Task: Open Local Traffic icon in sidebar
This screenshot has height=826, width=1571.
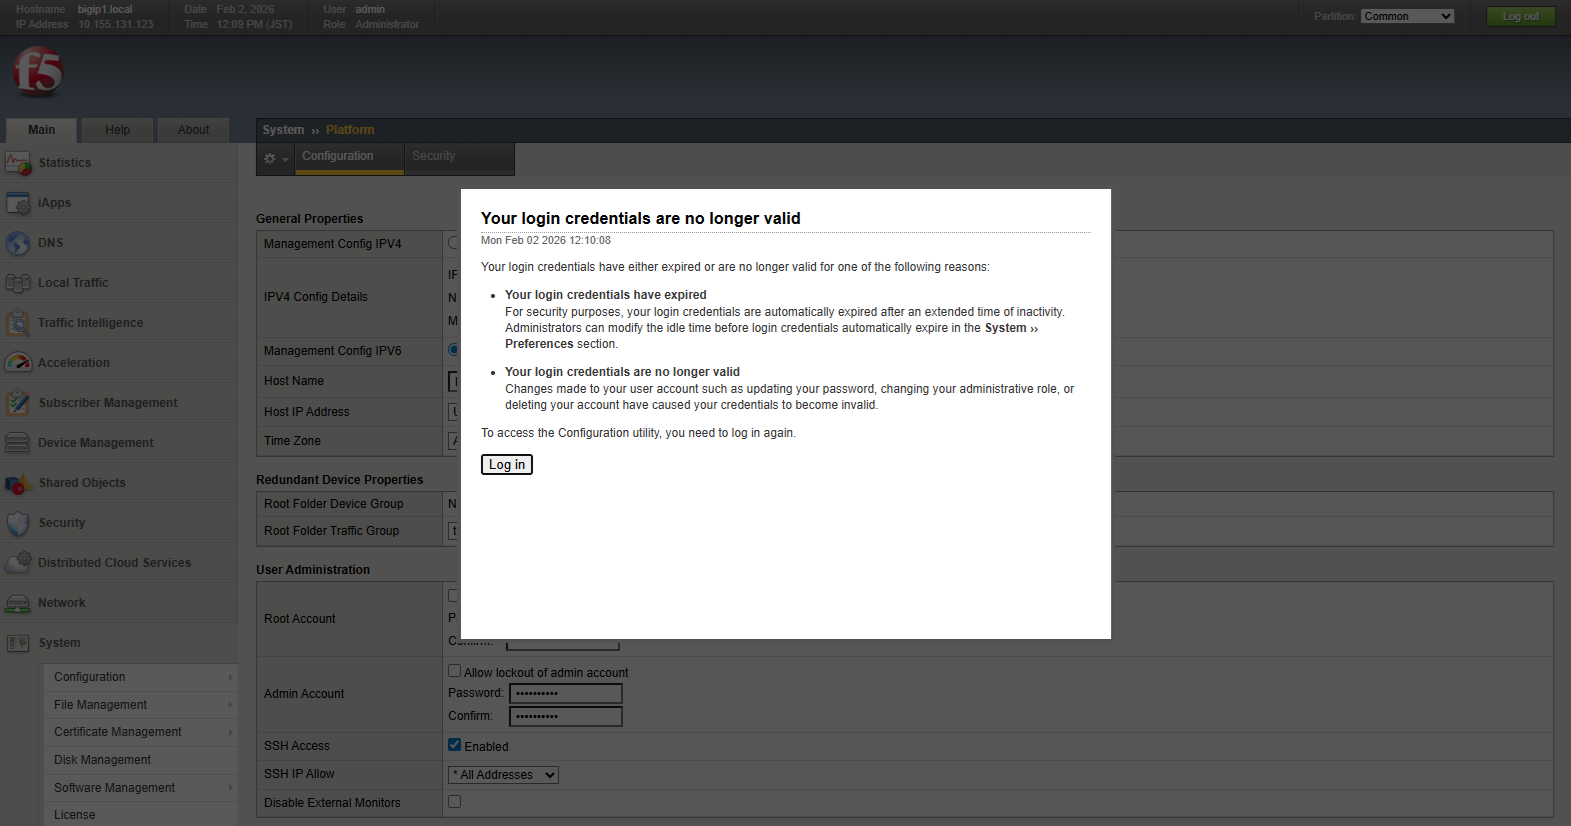Action: pyautogui.click(x=18, y=283)
